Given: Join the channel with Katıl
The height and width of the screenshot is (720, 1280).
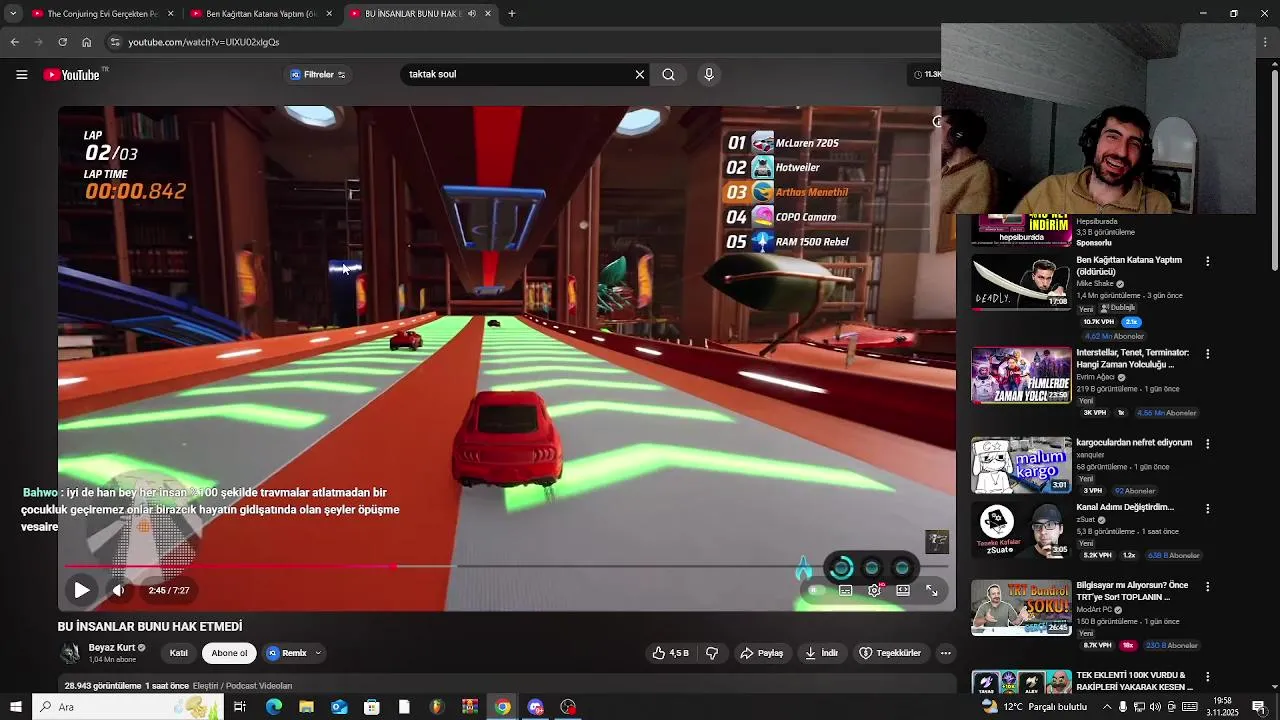Looking at the screenshot, I should pos(178,653).
